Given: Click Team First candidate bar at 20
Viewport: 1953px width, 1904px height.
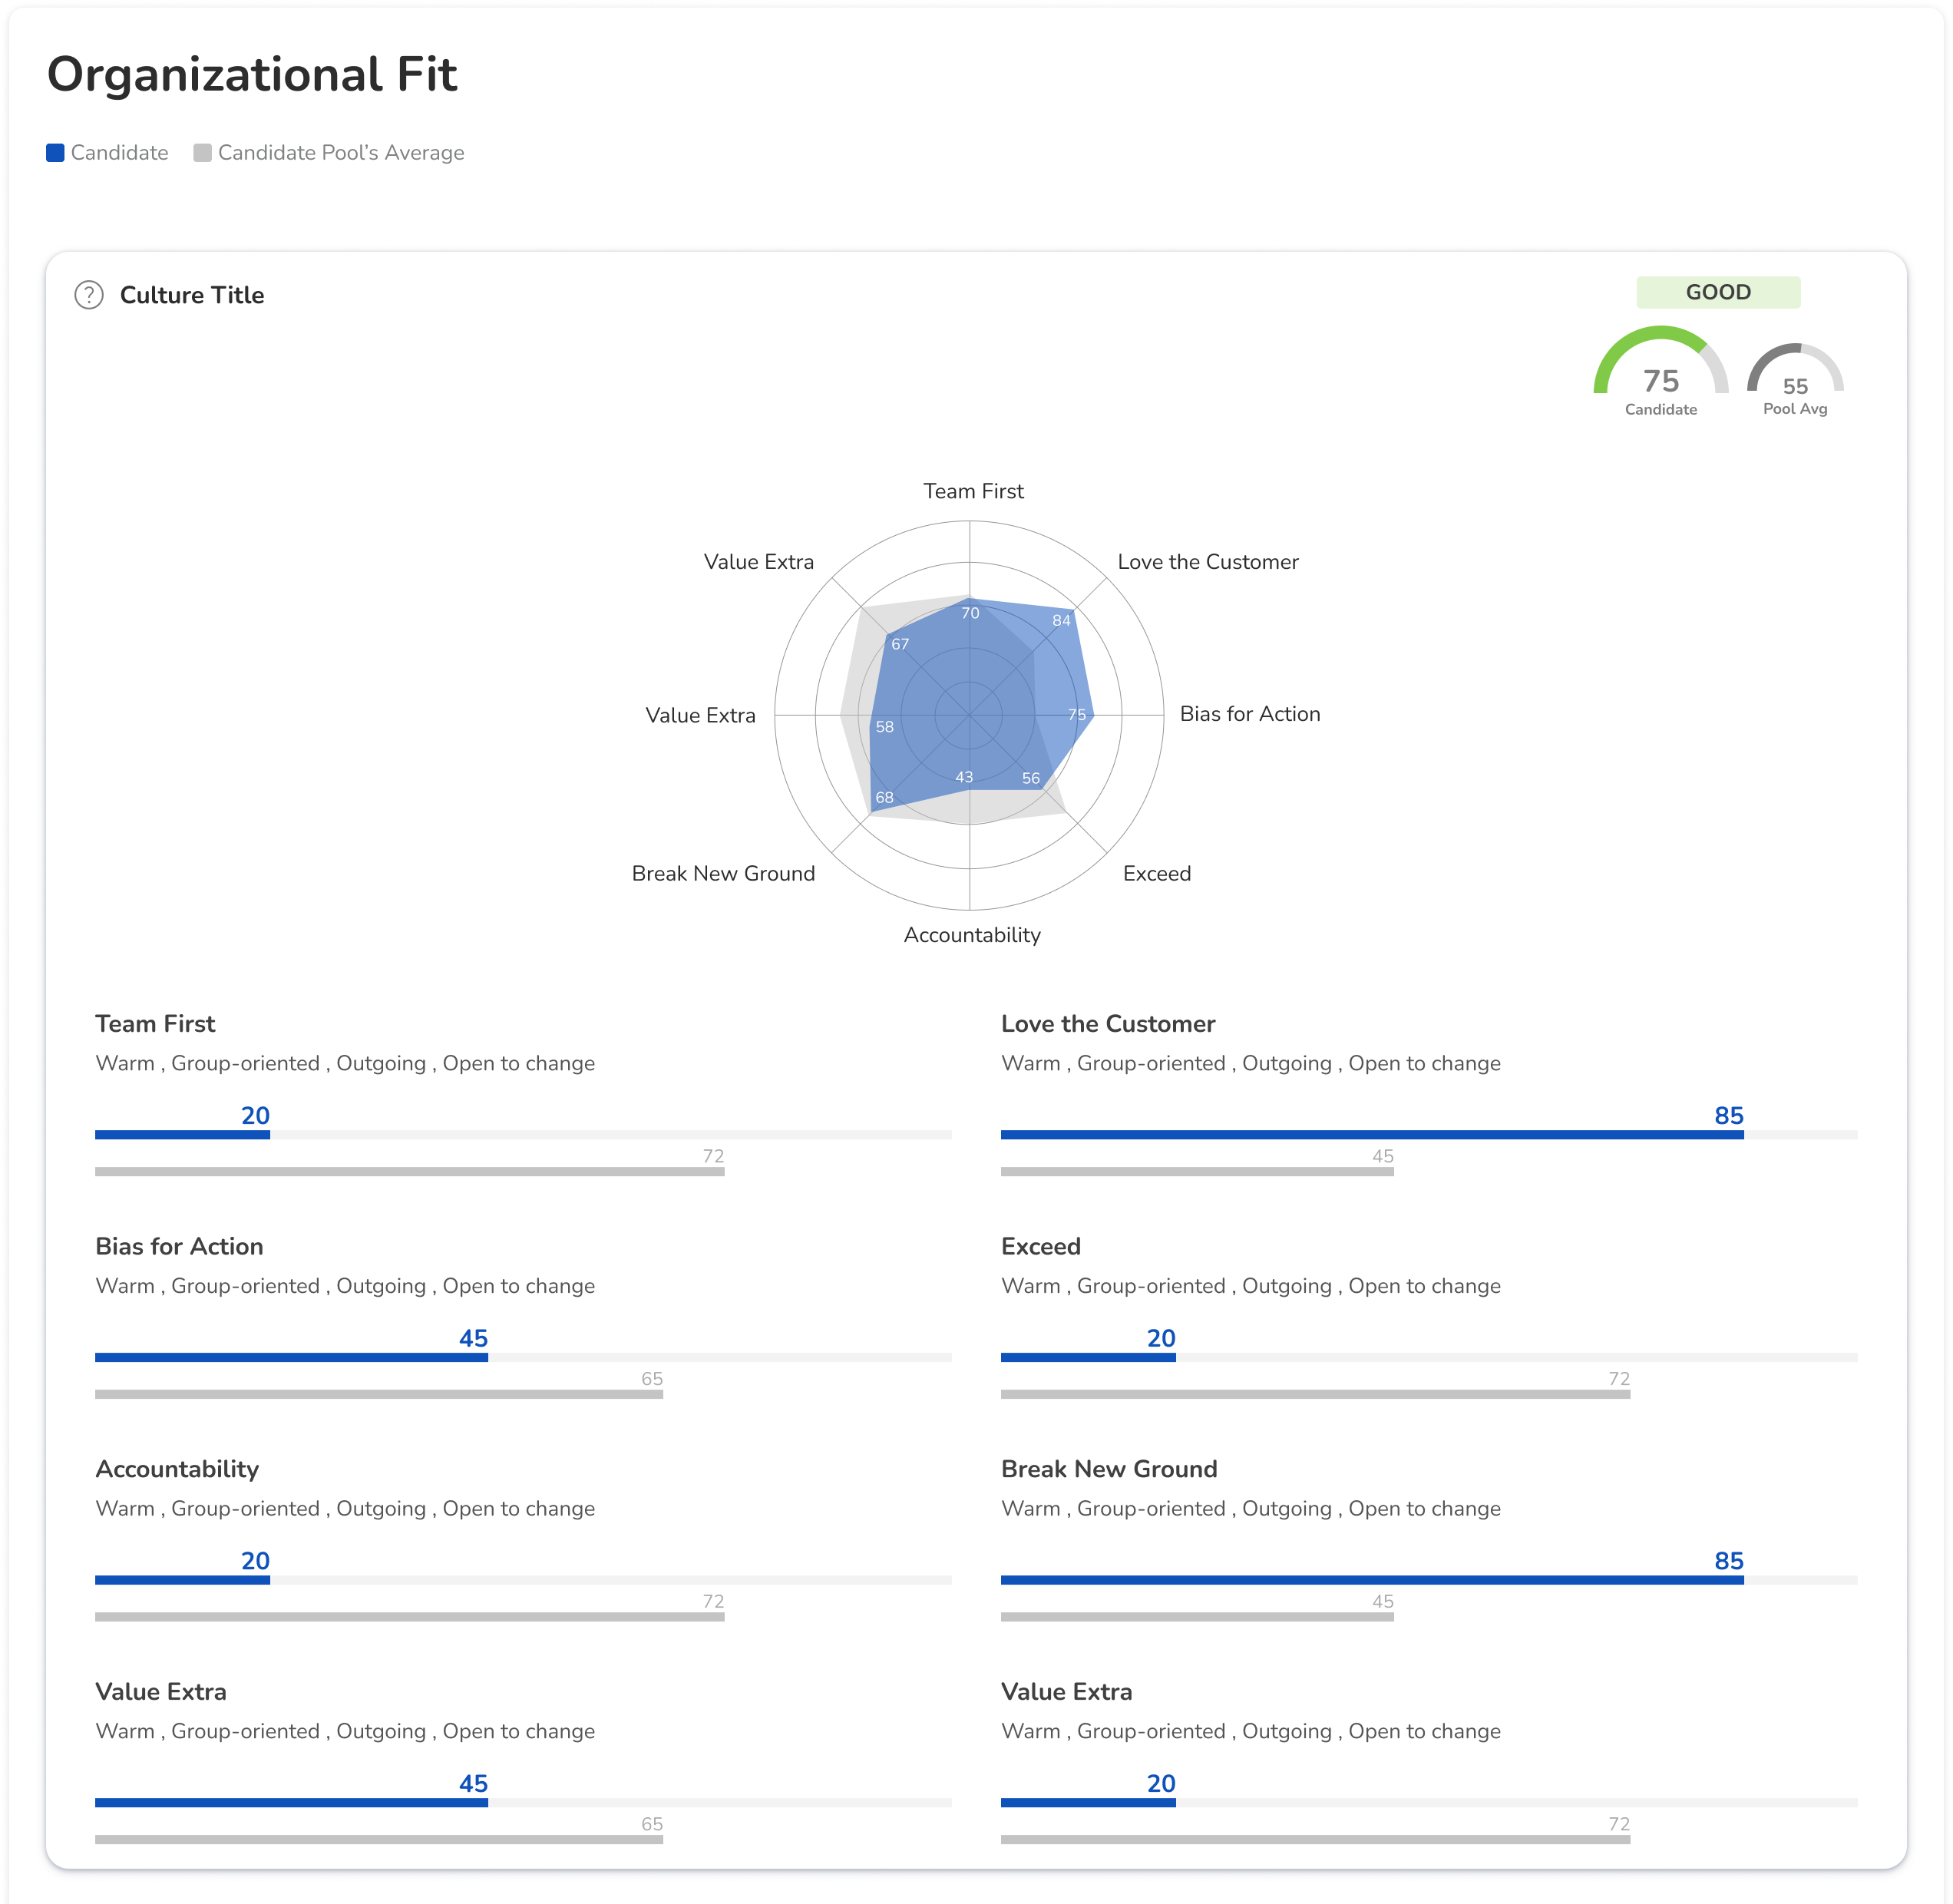Looking at the screenshot, I should [182, 1135].
